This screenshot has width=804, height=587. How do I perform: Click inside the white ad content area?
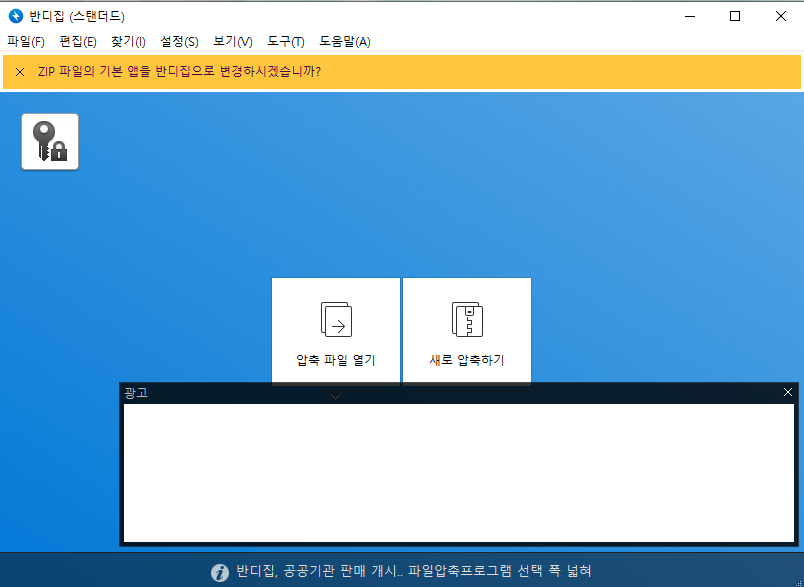[459, 473]
